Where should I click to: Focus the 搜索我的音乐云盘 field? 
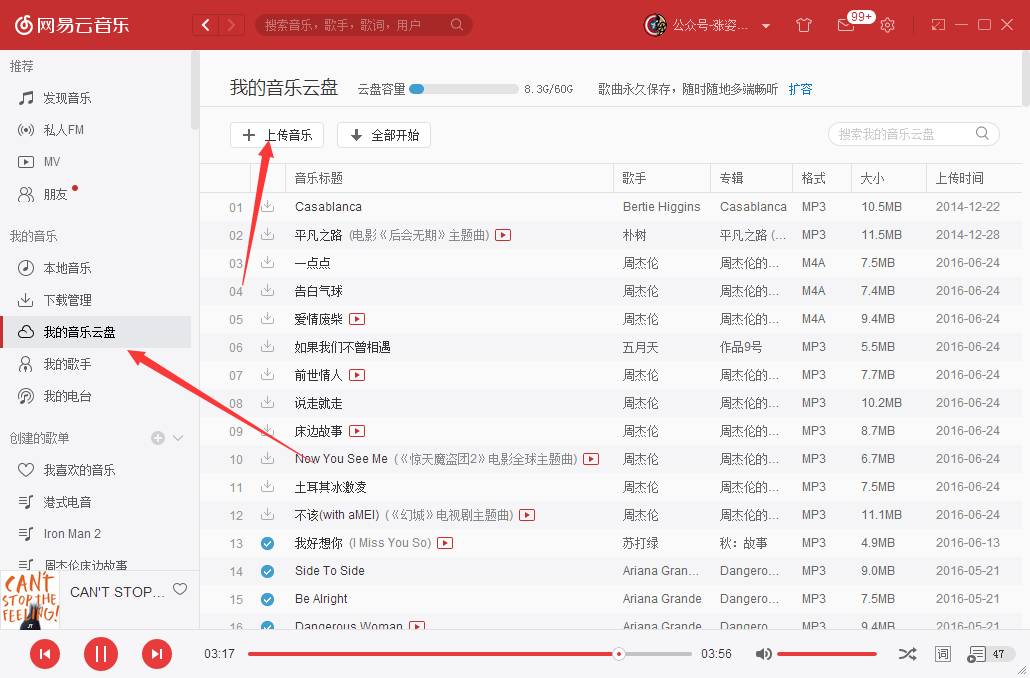pyautogui.click(x=914, y=134)
